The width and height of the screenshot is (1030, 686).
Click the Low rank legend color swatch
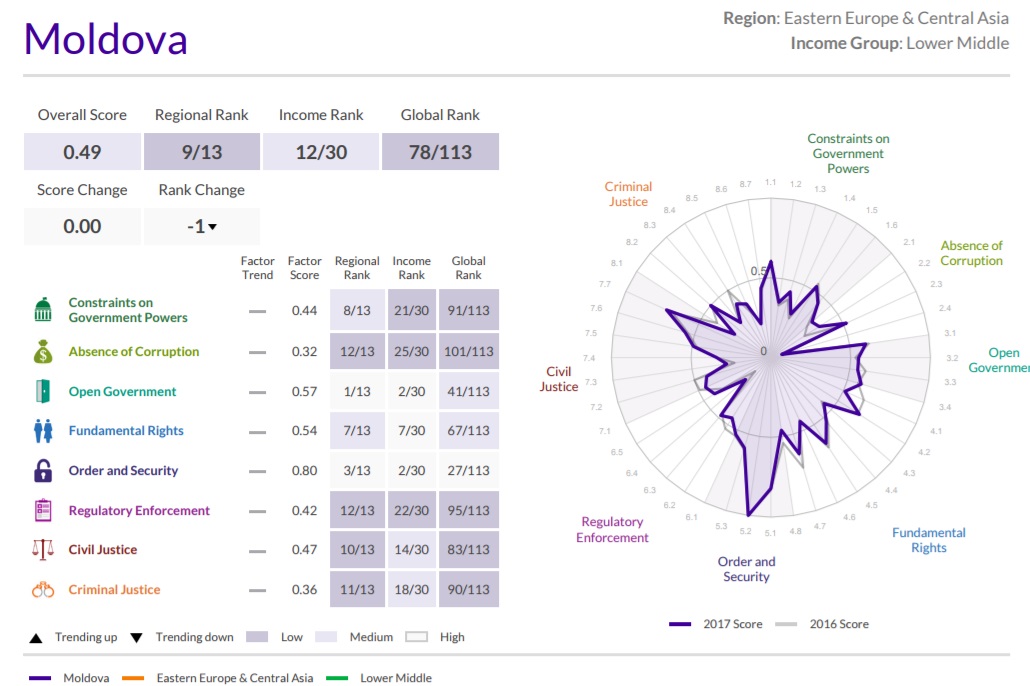257,637
